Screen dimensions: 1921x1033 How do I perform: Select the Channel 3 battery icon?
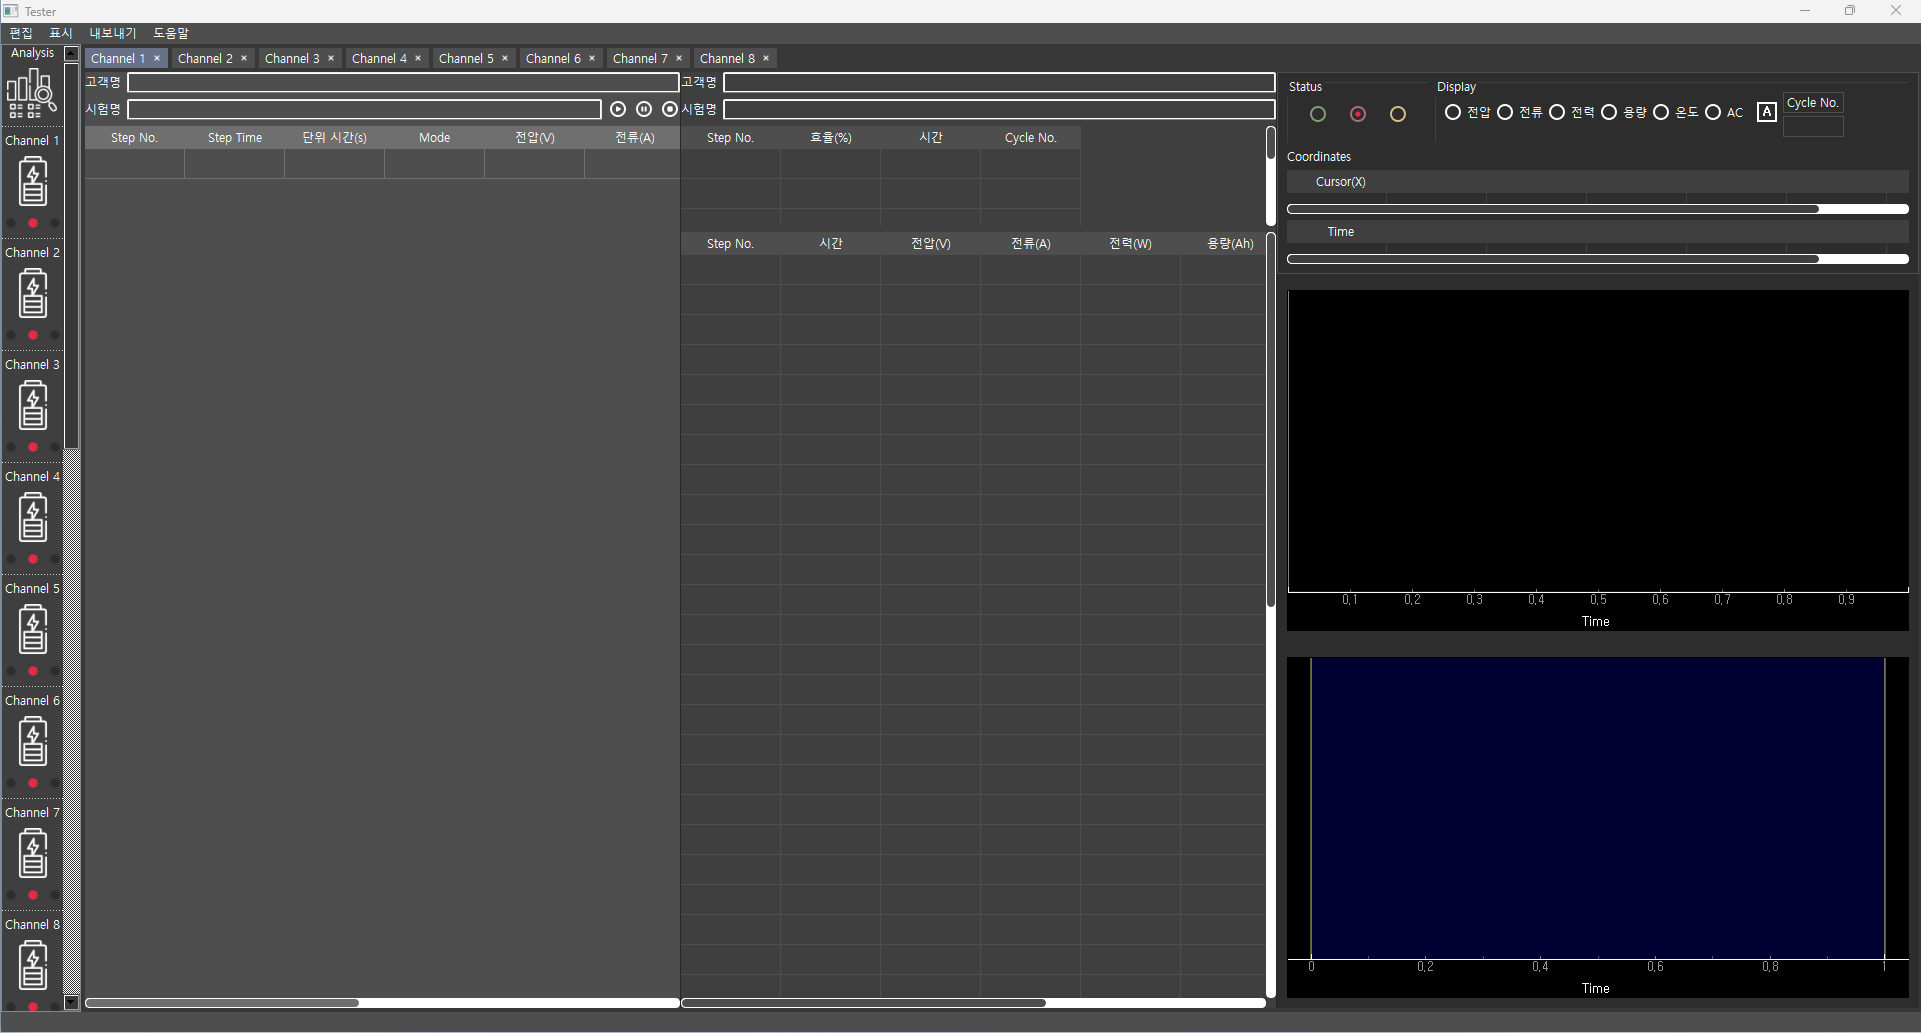[33, 406]
